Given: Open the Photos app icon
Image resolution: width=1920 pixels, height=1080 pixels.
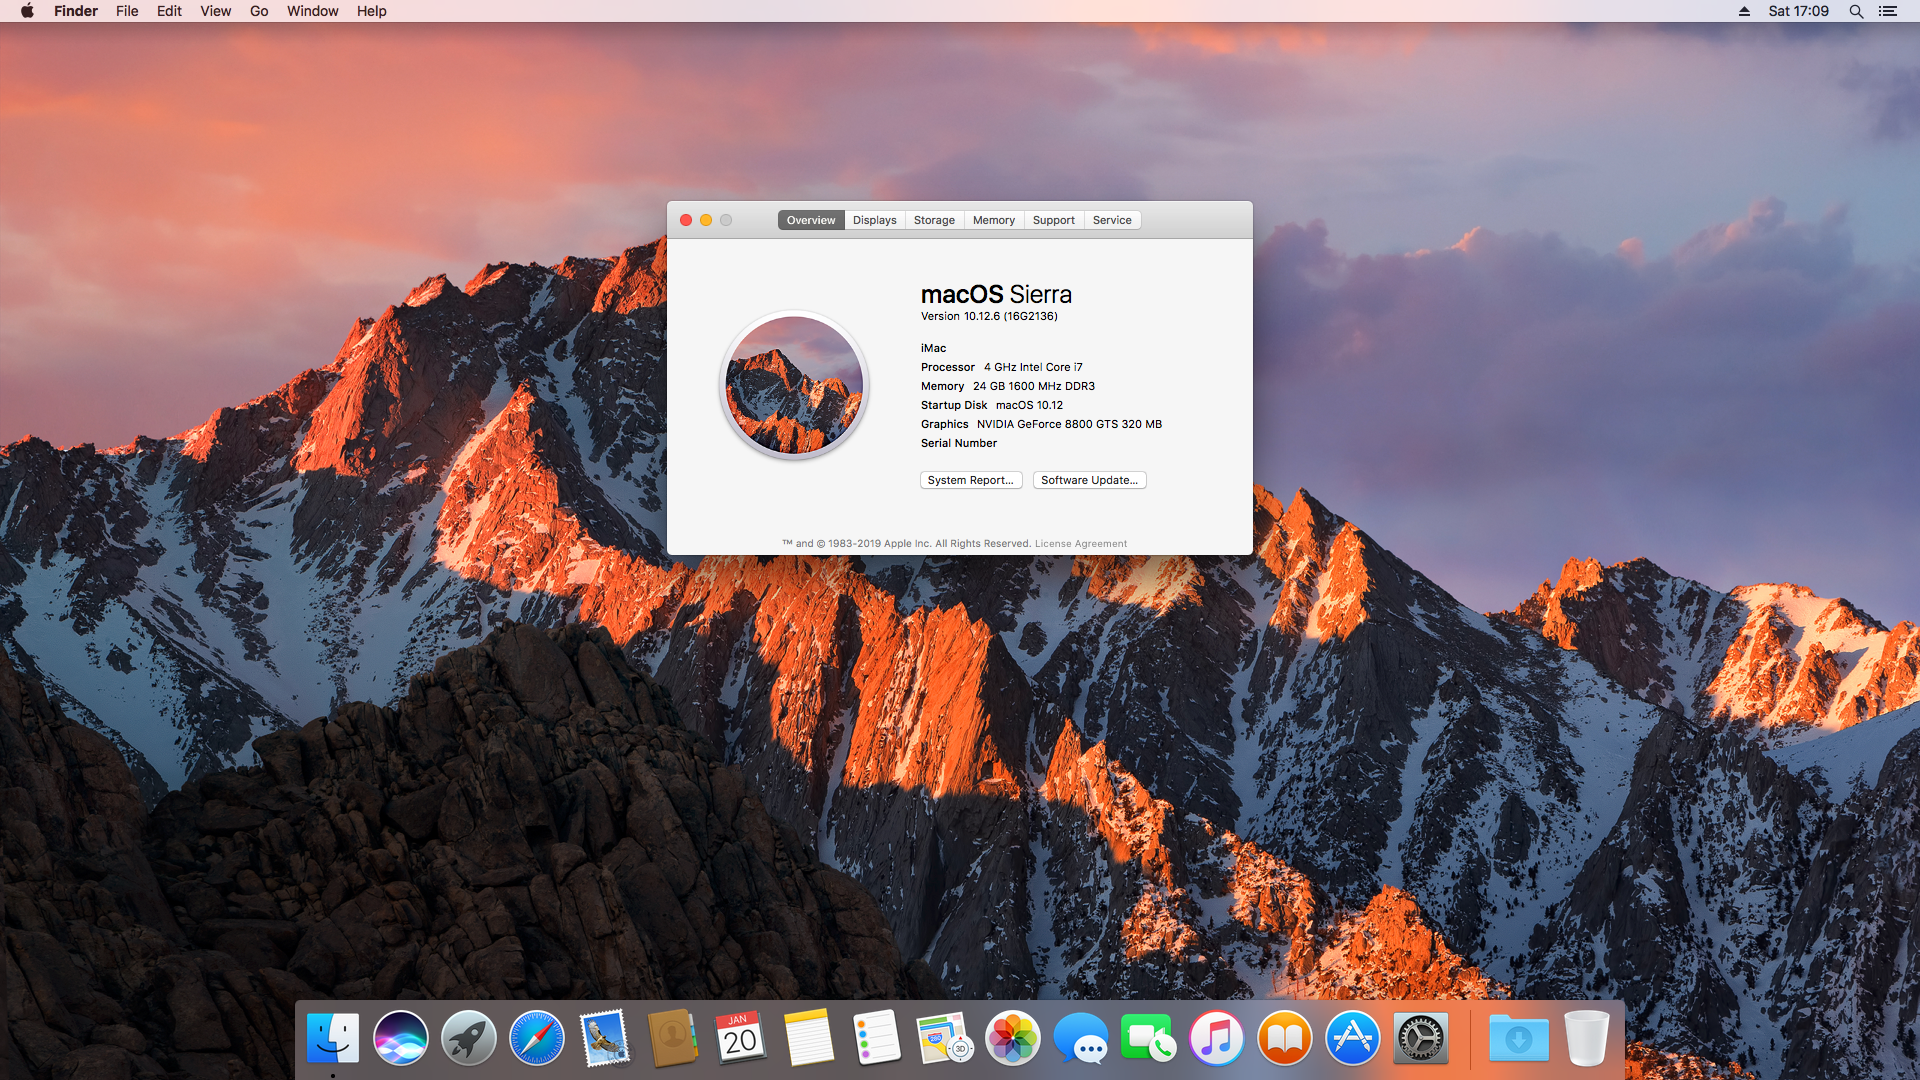Looking at the screenshot, I should [1013, 1039].
